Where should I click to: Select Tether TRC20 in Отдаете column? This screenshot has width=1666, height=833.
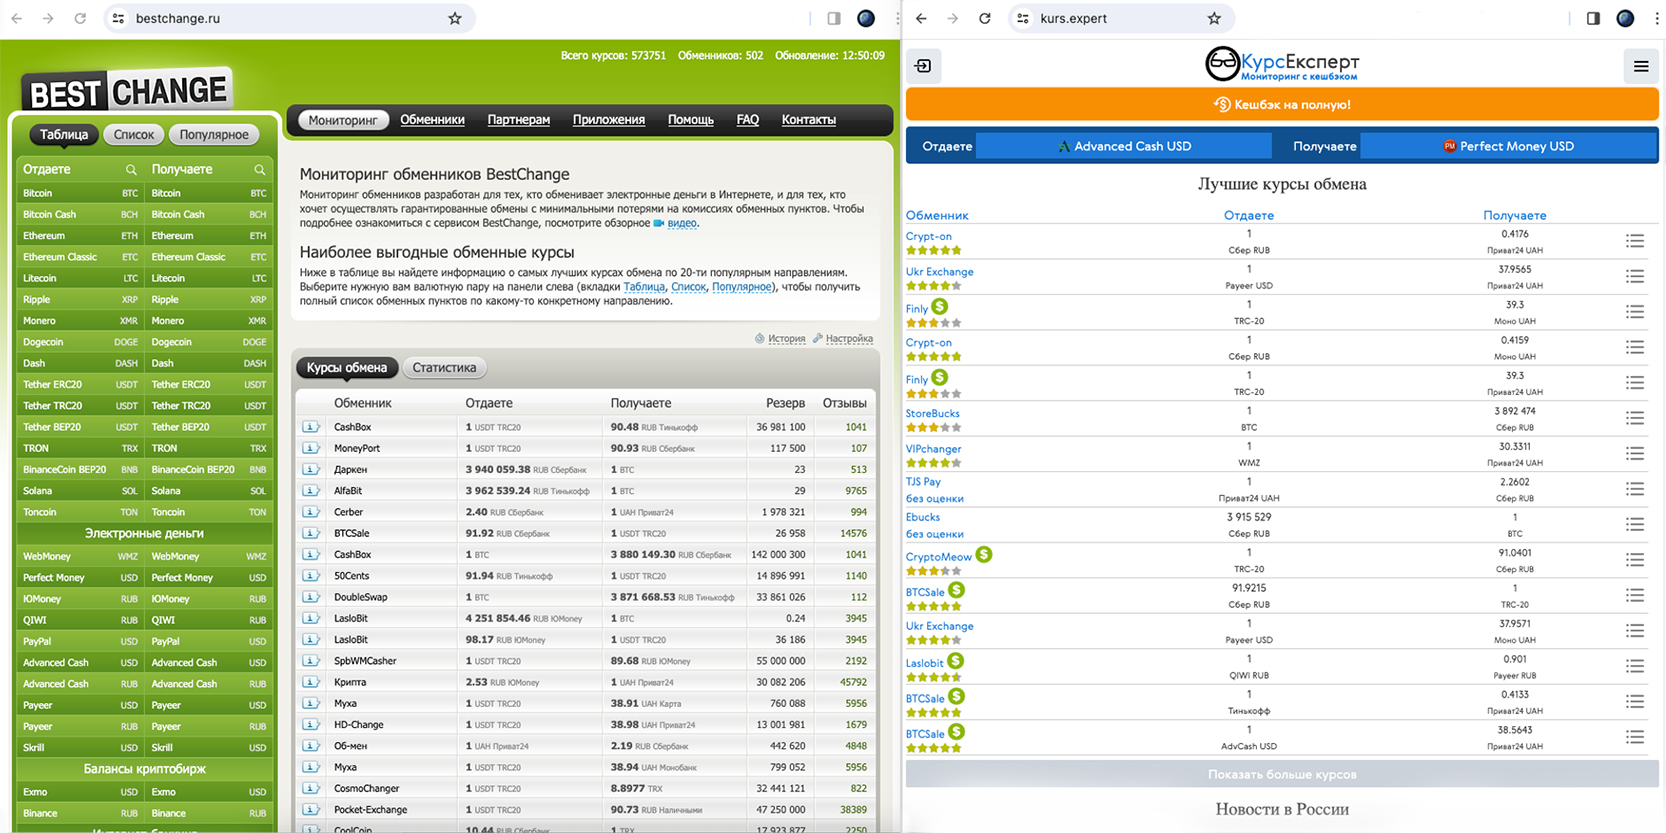pyautogui.click(x=80, y=406)
